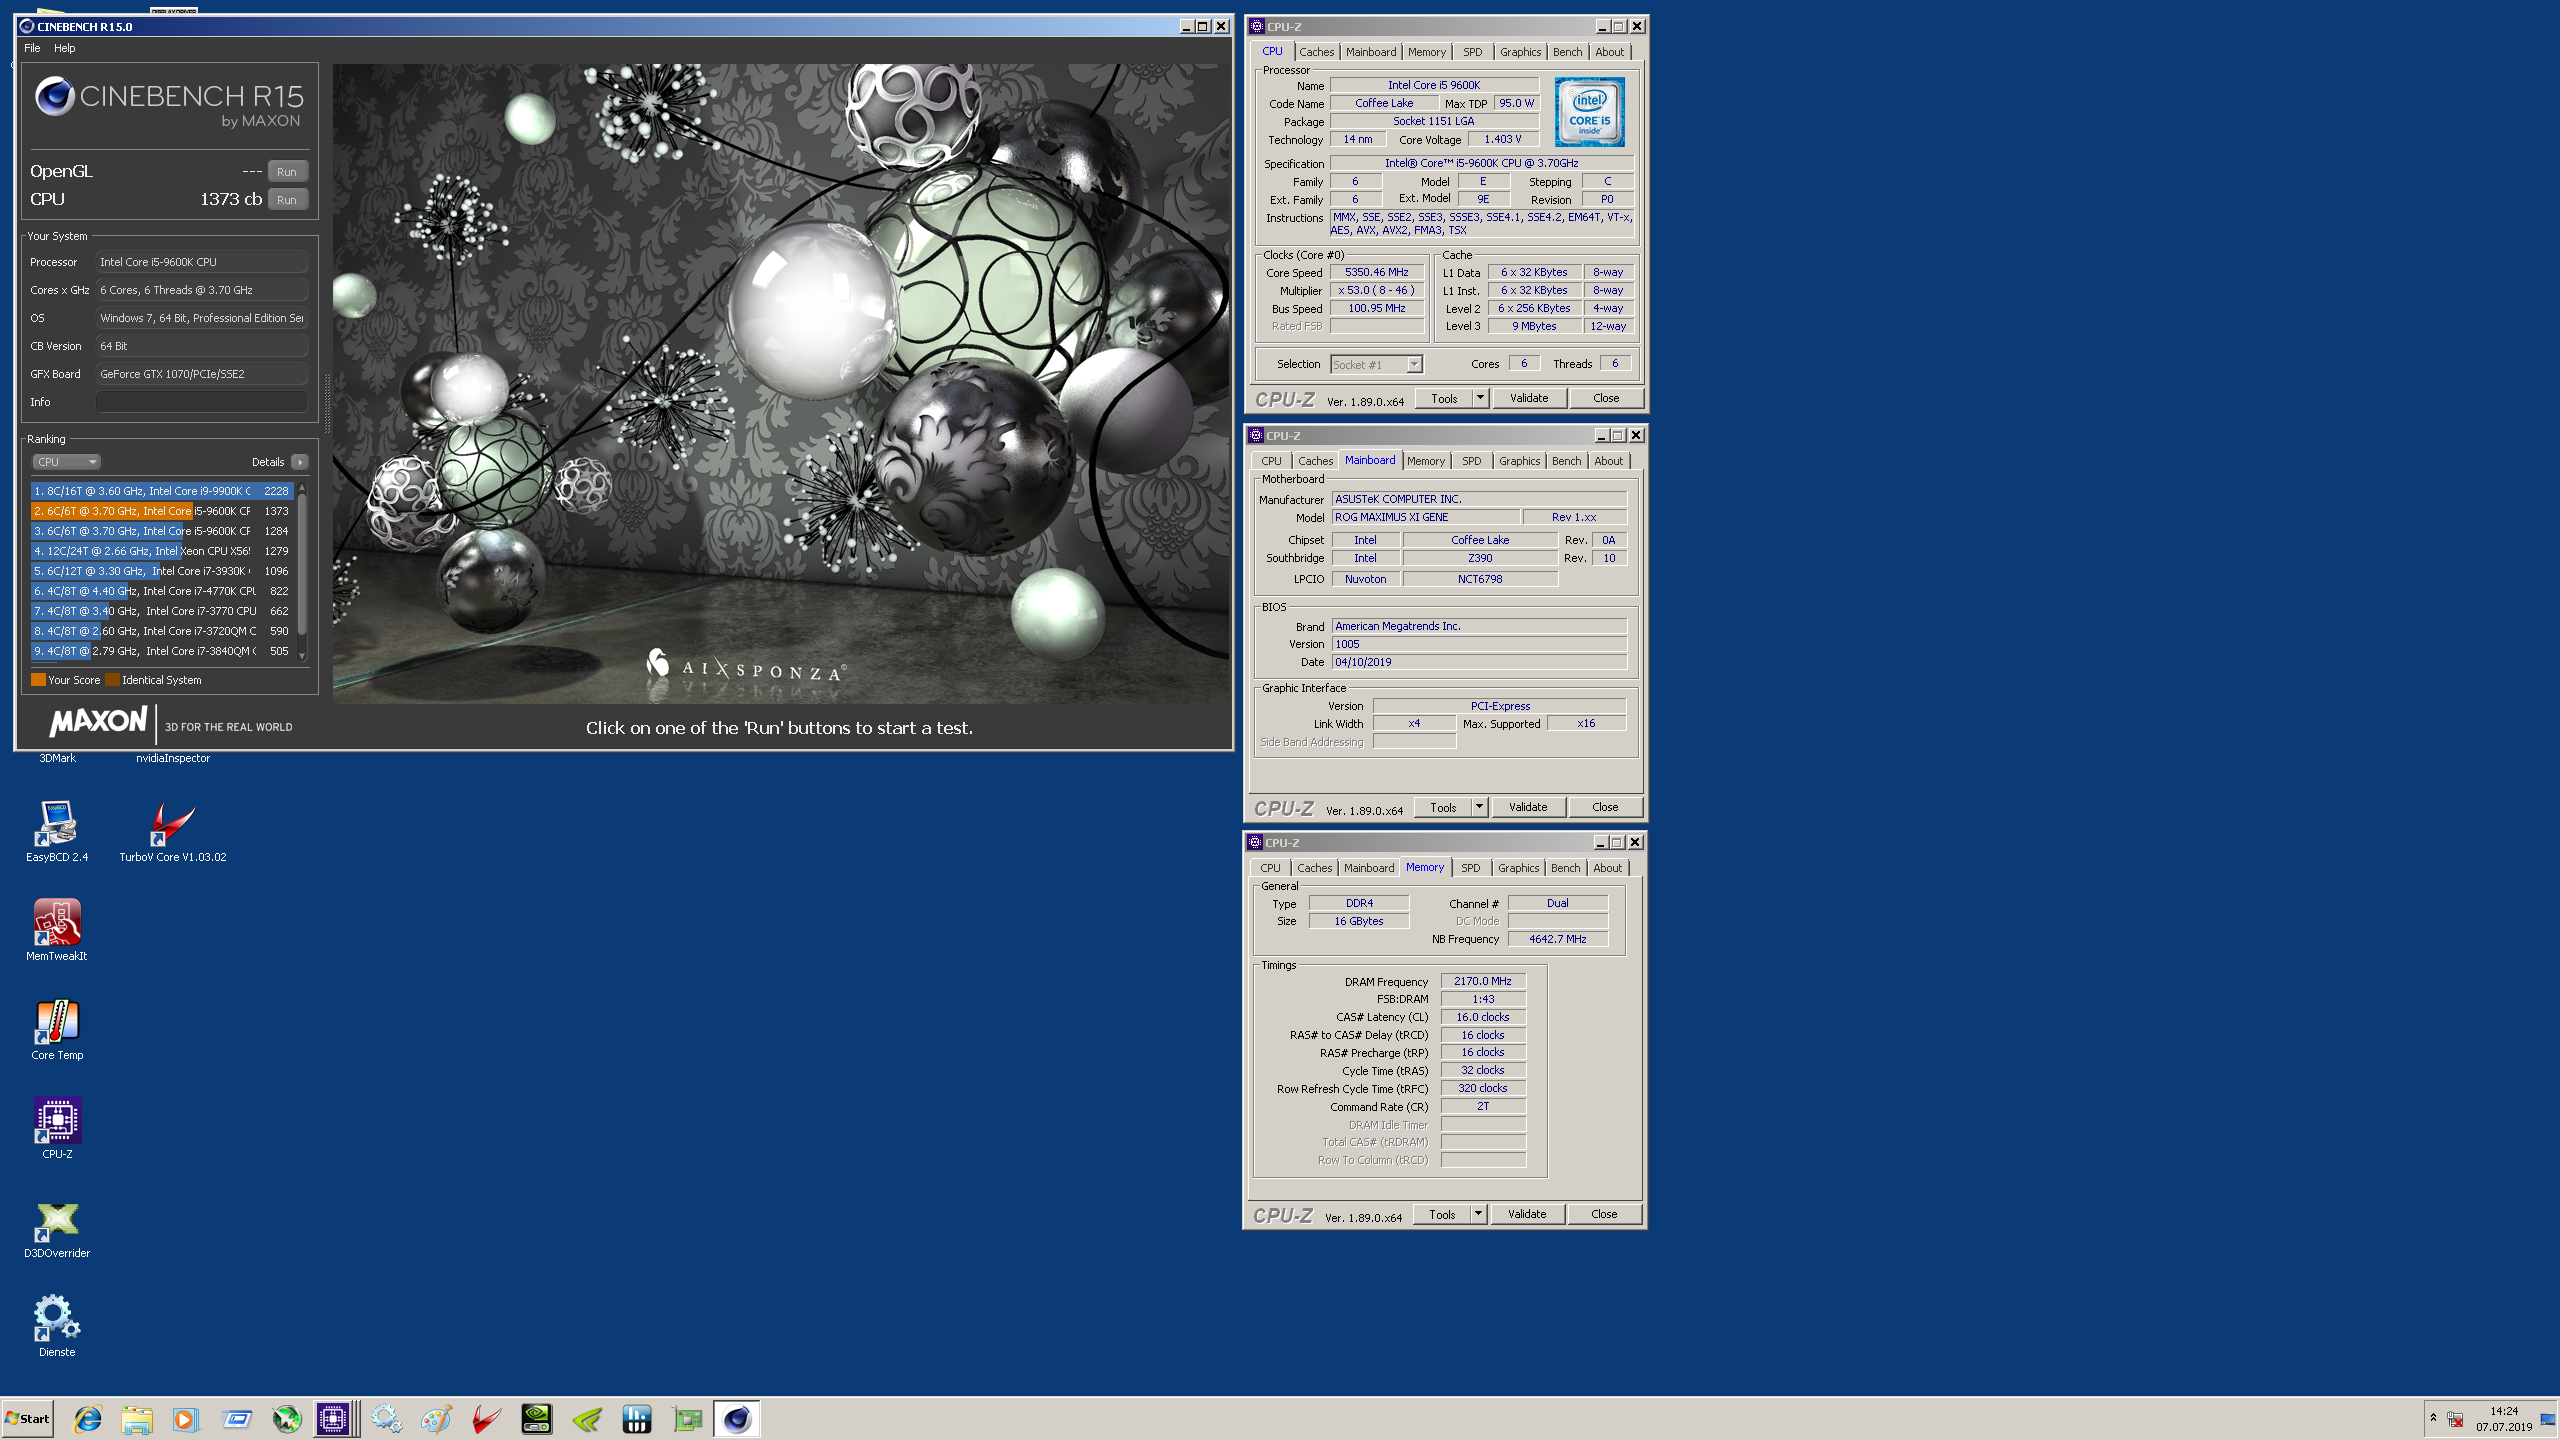Launch the TurboV Core V1.03.02 desktop icon

172,831
